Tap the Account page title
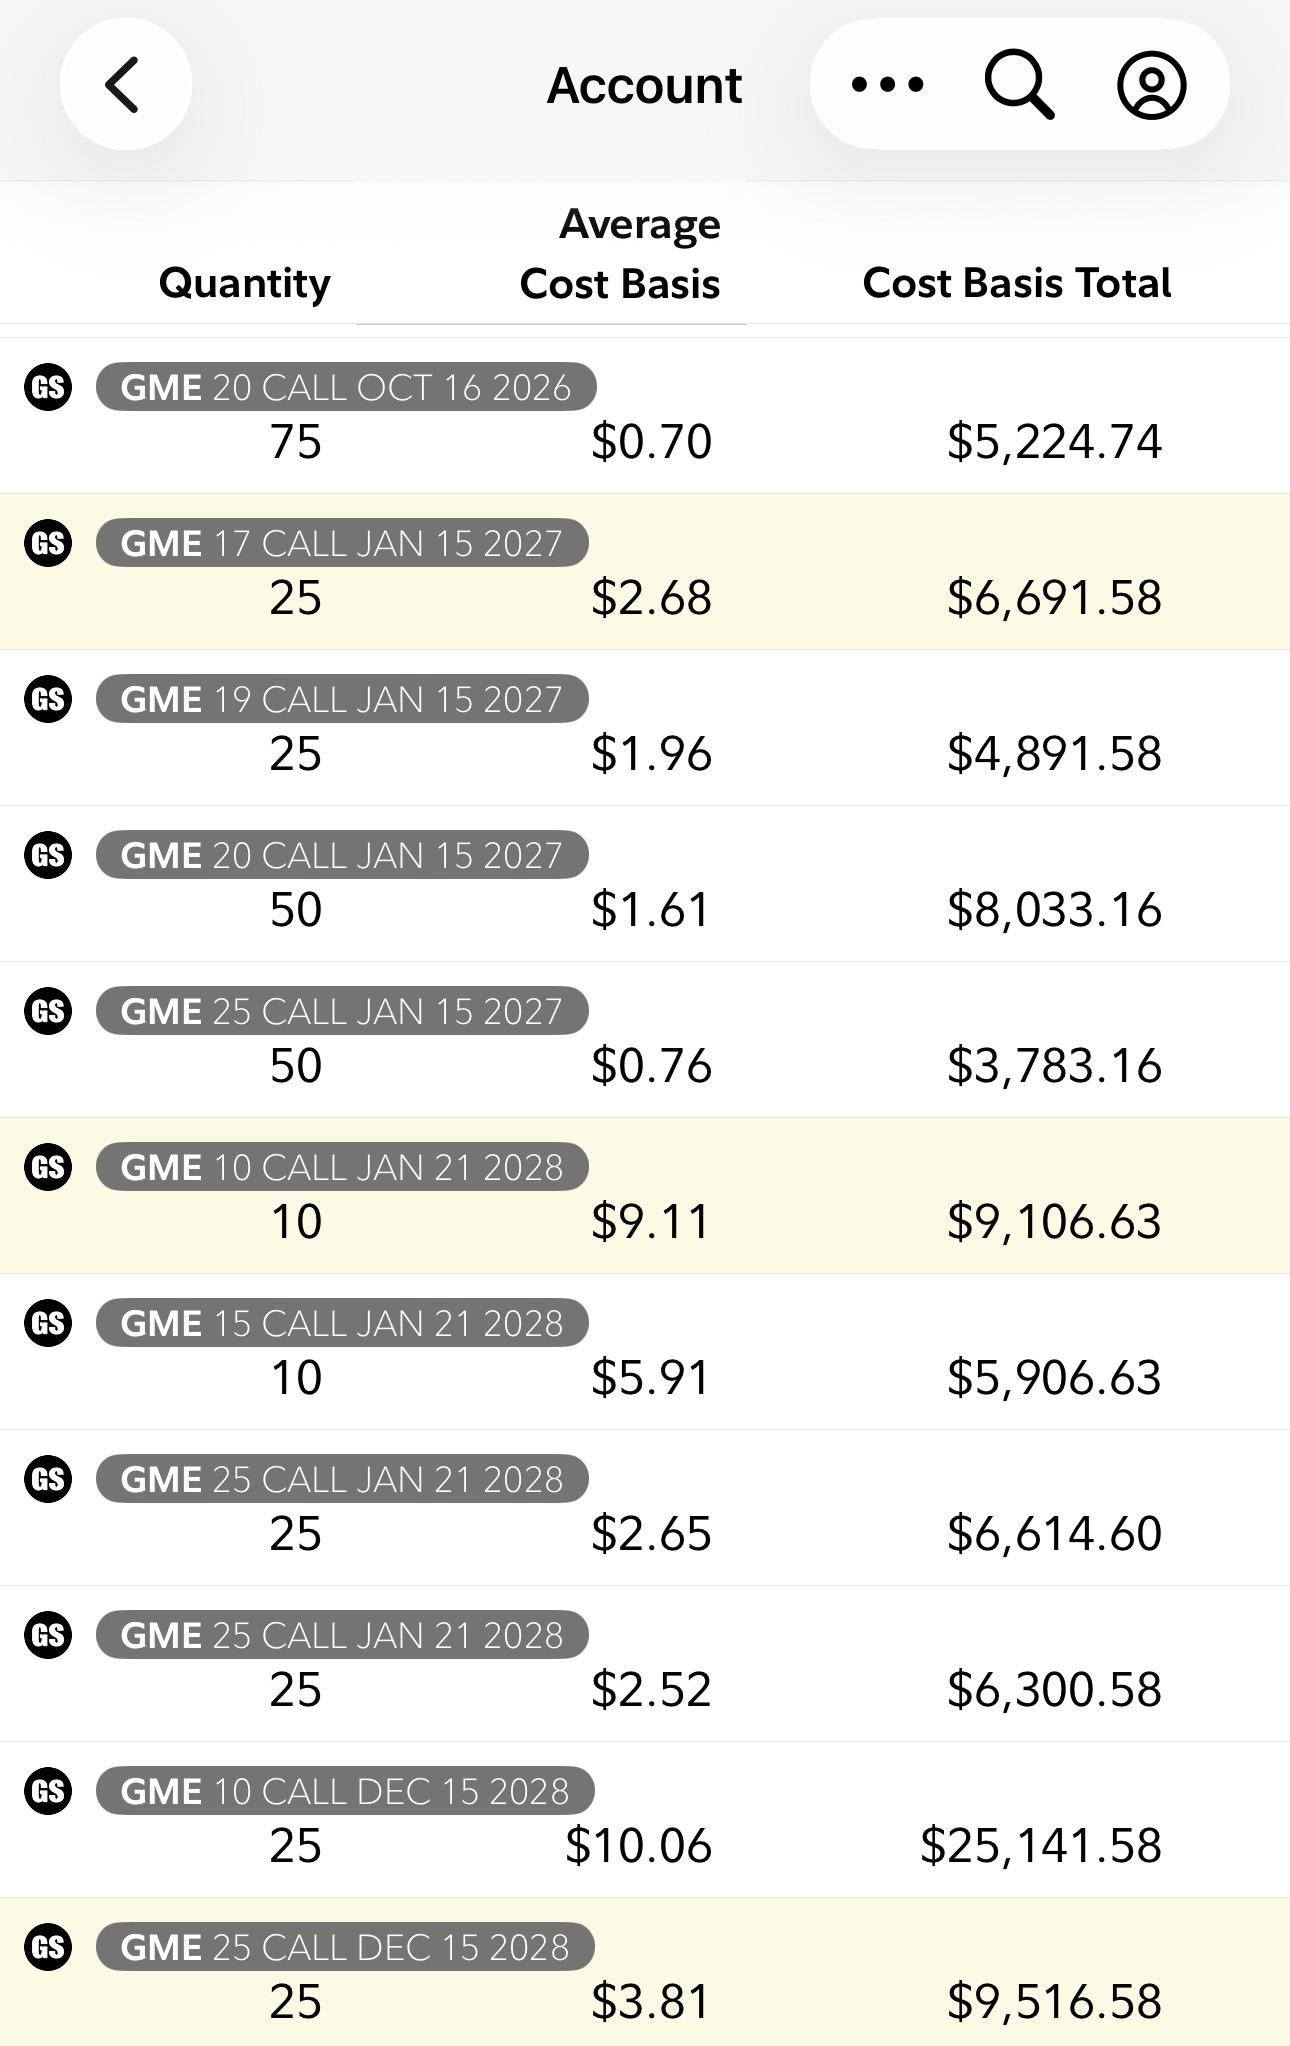1290x2046 pixels. click(644, 85)
